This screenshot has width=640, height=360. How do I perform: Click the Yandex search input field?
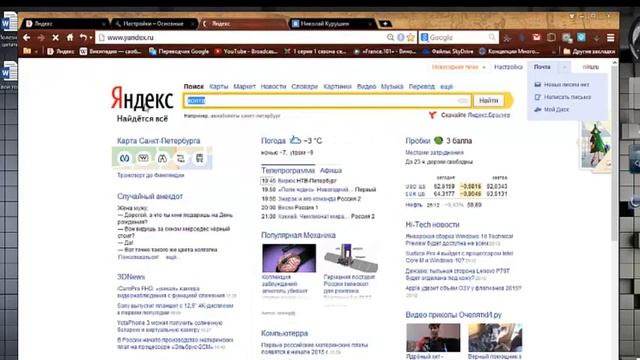pos(327,100)
